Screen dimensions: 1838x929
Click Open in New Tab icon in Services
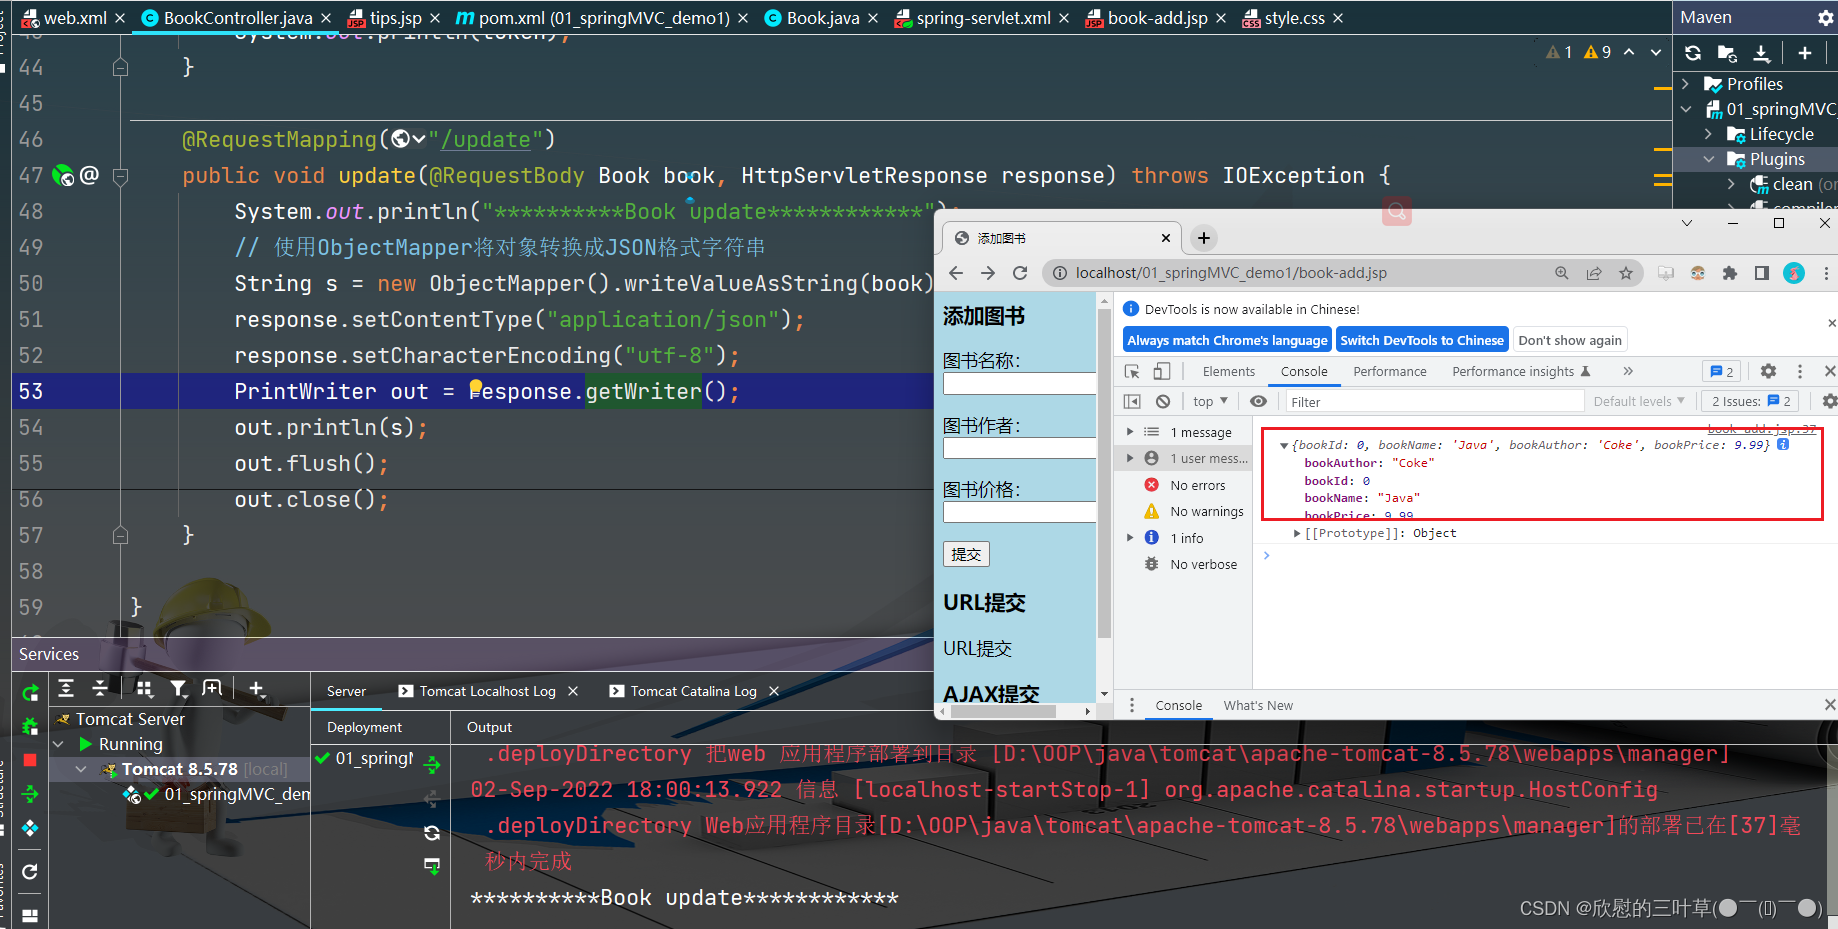pos(212,688)
